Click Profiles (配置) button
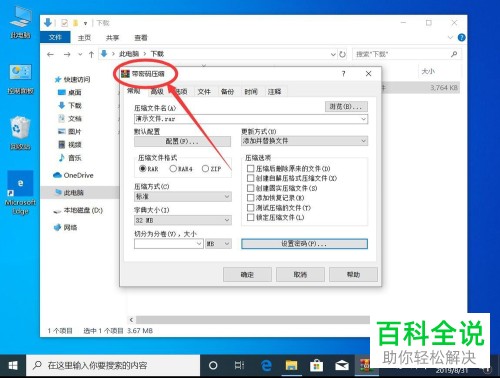Viewport: 500px width, 378px height. [182, 141]
